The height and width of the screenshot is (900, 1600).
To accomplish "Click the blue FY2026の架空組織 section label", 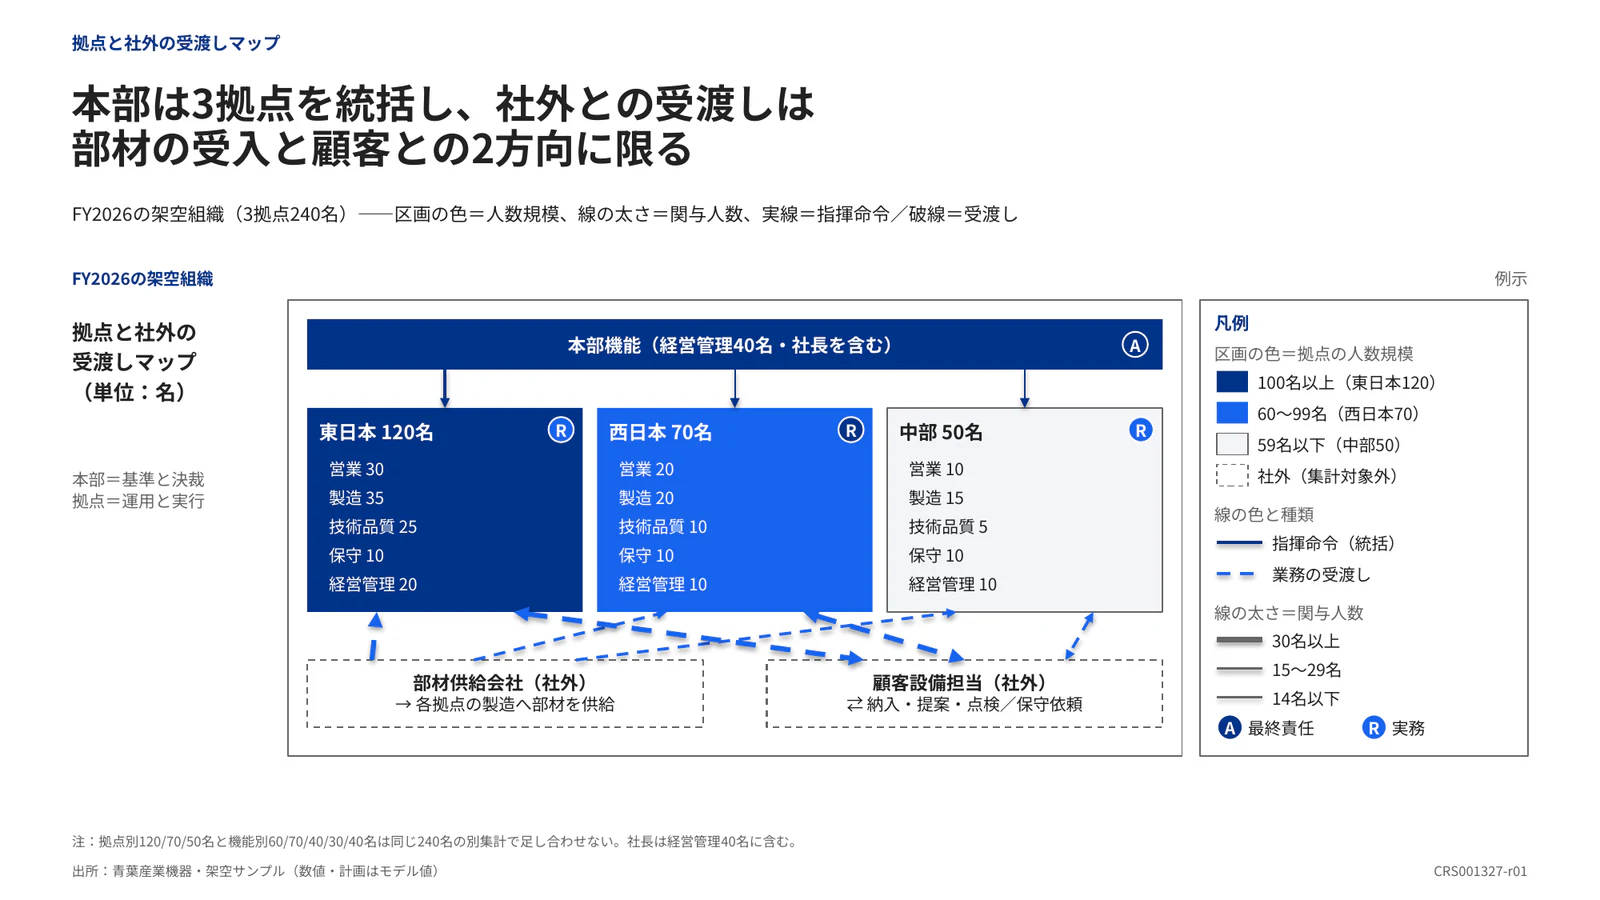I will pyautogui.click(x=142, y=279).
